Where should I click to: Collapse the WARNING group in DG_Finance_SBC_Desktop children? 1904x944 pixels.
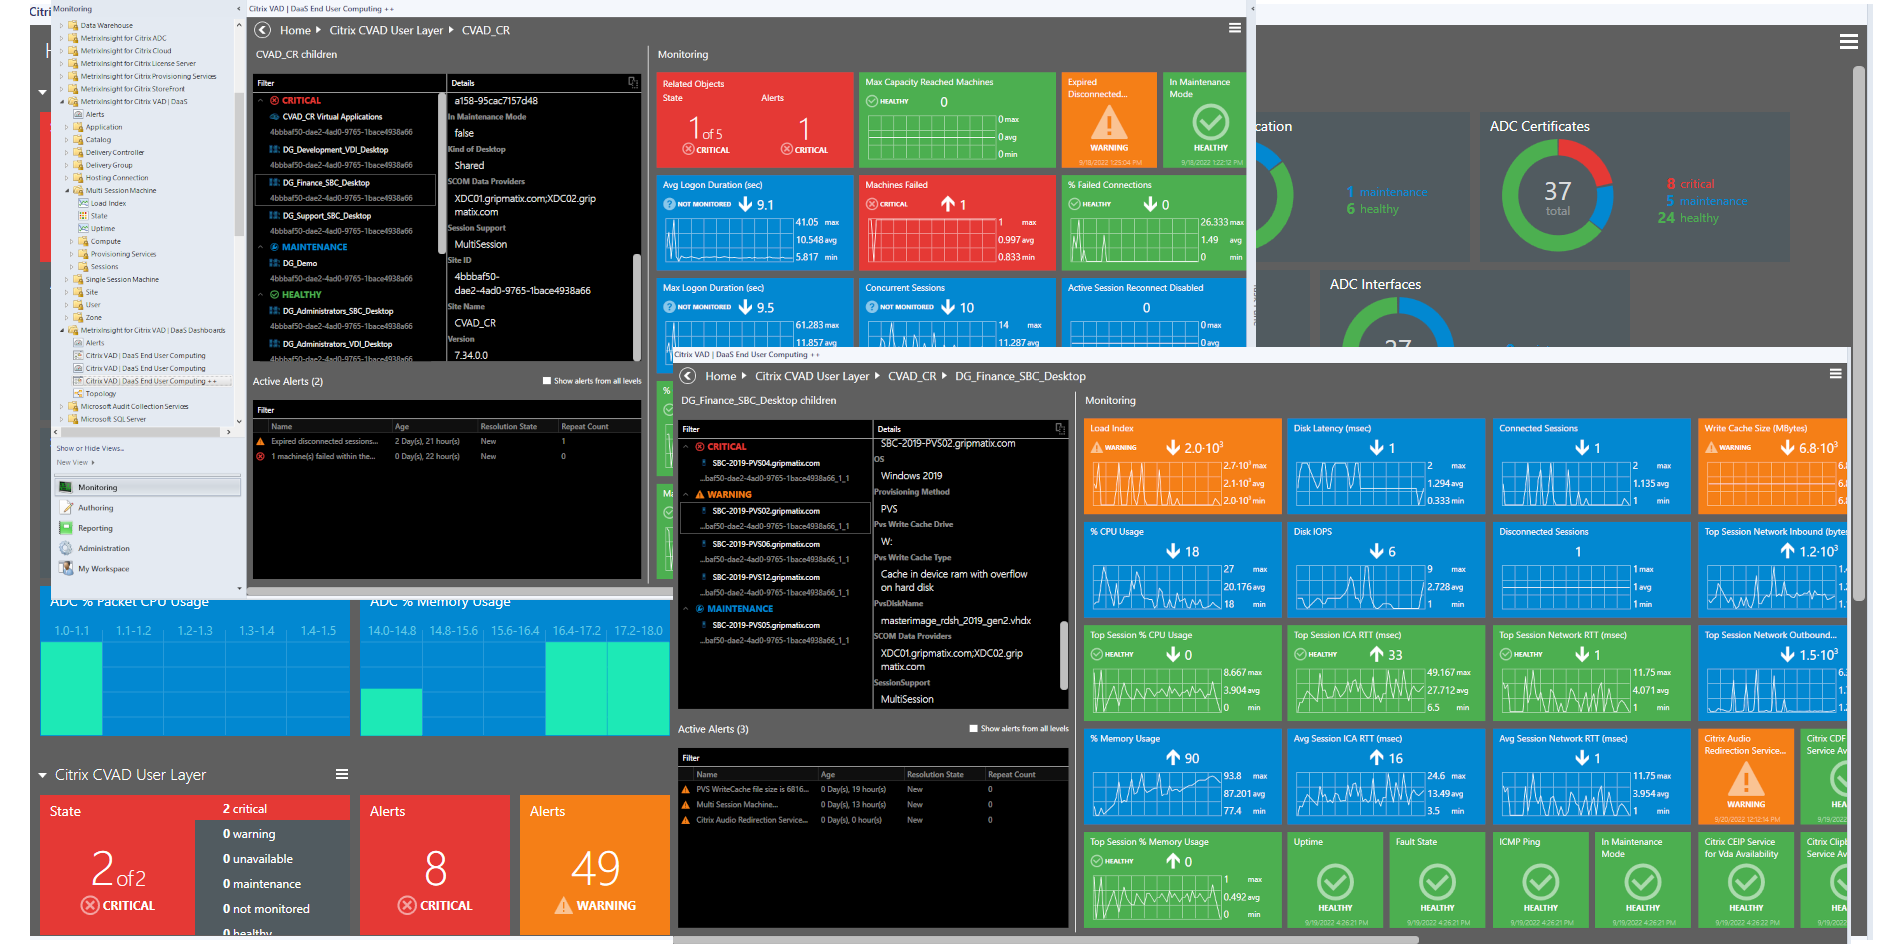(x=686, y=494)
